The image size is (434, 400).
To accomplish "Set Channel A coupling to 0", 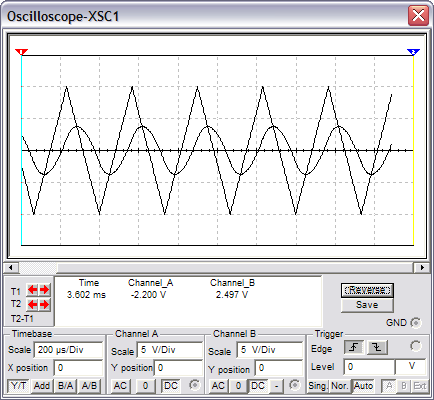I will pyautogui.click(x=145, y=386).
